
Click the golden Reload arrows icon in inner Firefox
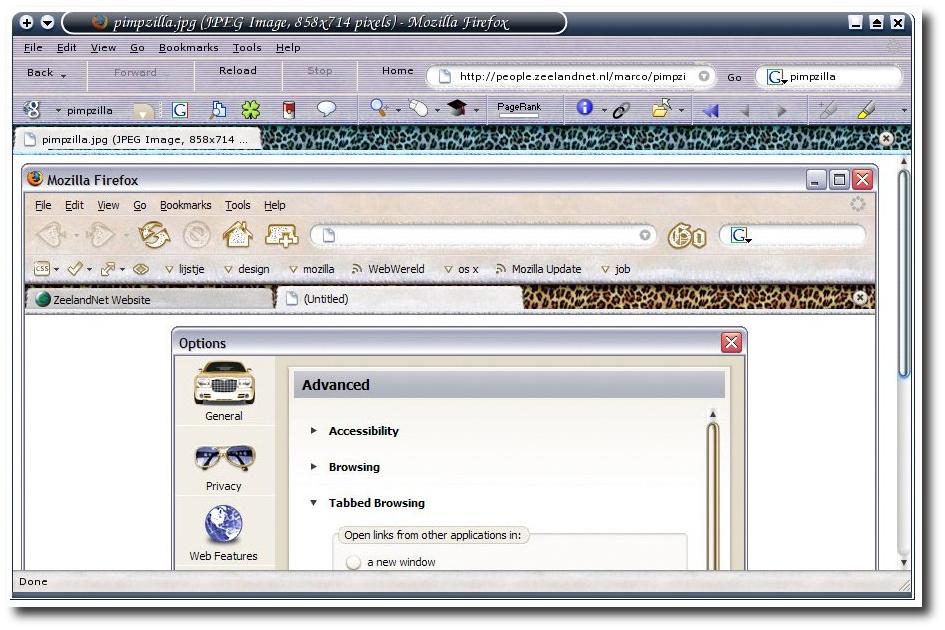(154, 235)
